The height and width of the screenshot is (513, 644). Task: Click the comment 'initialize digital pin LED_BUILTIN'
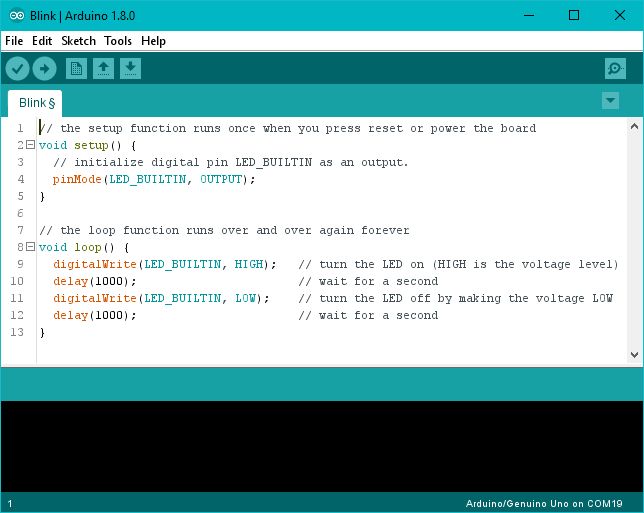click(193, 163)
